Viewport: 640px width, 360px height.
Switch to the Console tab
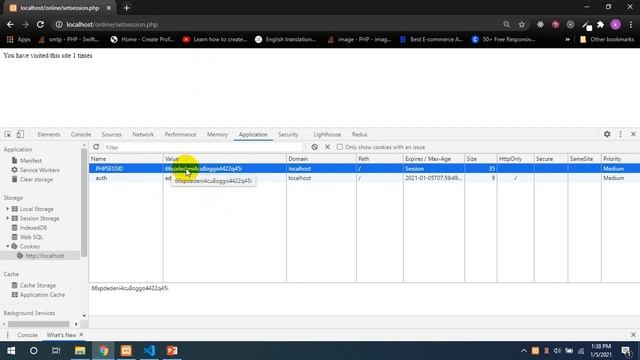[x=81, y=134]
